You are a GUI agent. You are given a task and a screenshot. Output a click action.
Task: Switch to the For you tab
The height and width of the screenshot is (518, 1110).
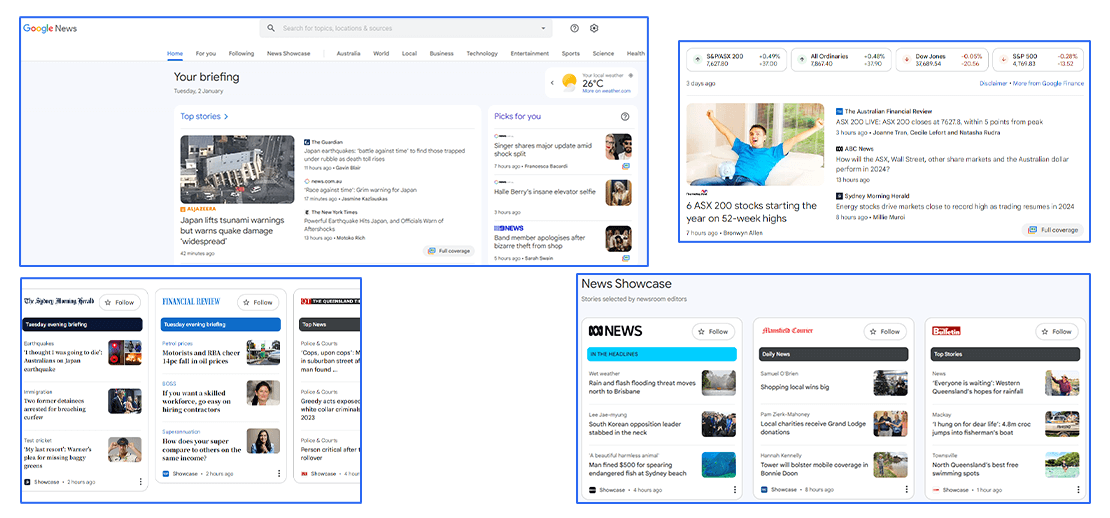pyautogui.click(x=206, y=53)
